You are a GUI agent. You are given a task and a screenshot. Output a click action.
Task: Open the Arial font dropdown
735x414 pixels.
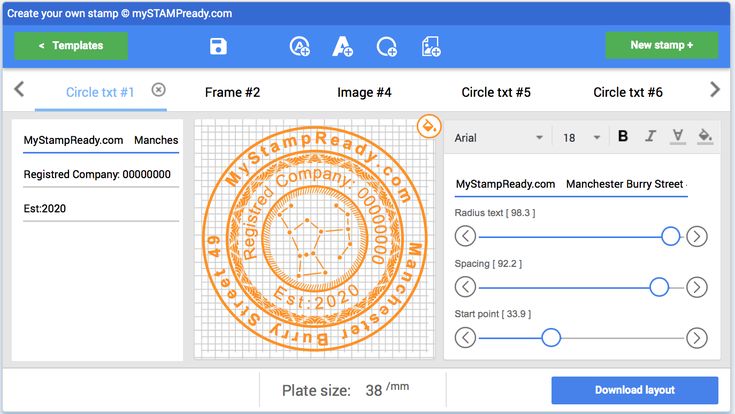[499, 137]
